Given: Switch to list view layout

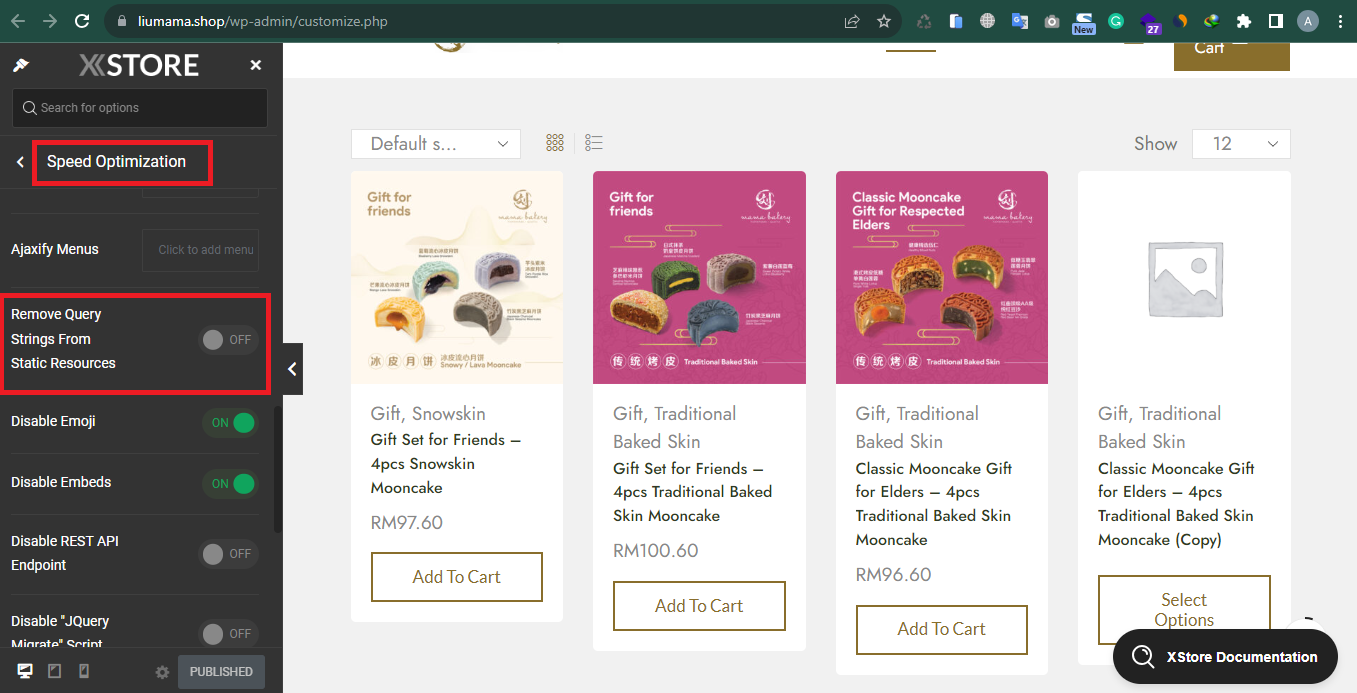Looking at the screenshot, I should point(594,143).
